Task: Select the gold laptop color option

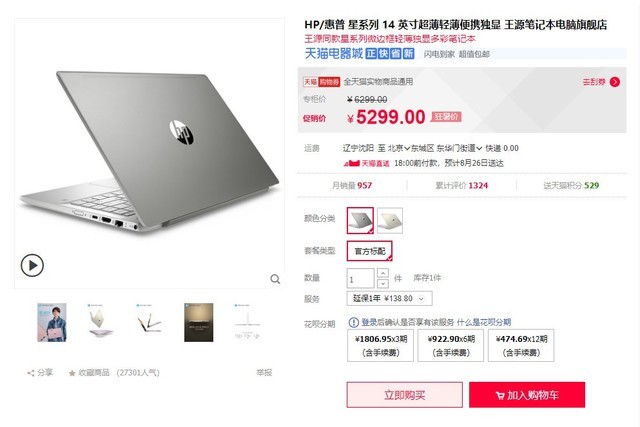Action: (390, 220)
